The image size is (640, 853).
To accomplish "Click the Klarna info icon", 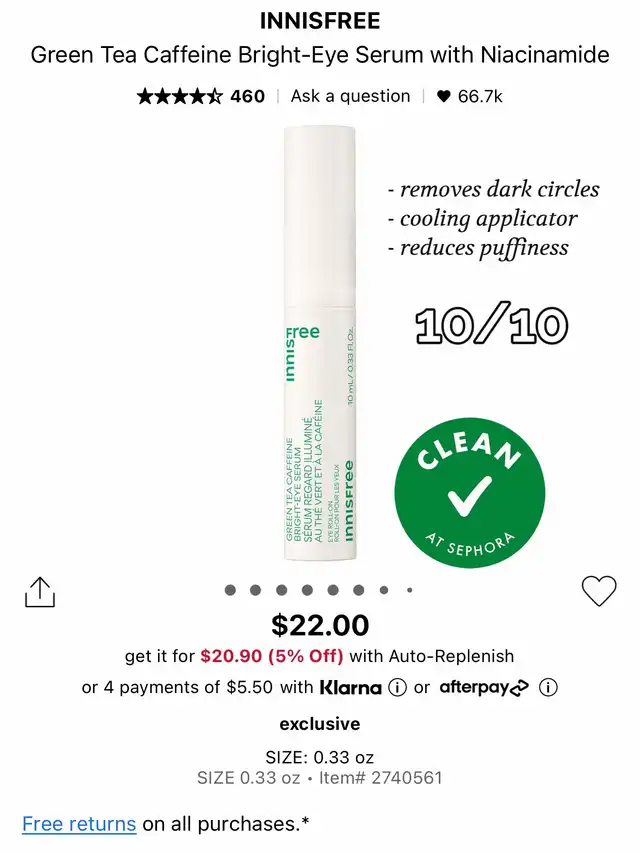I will [397, 688].
